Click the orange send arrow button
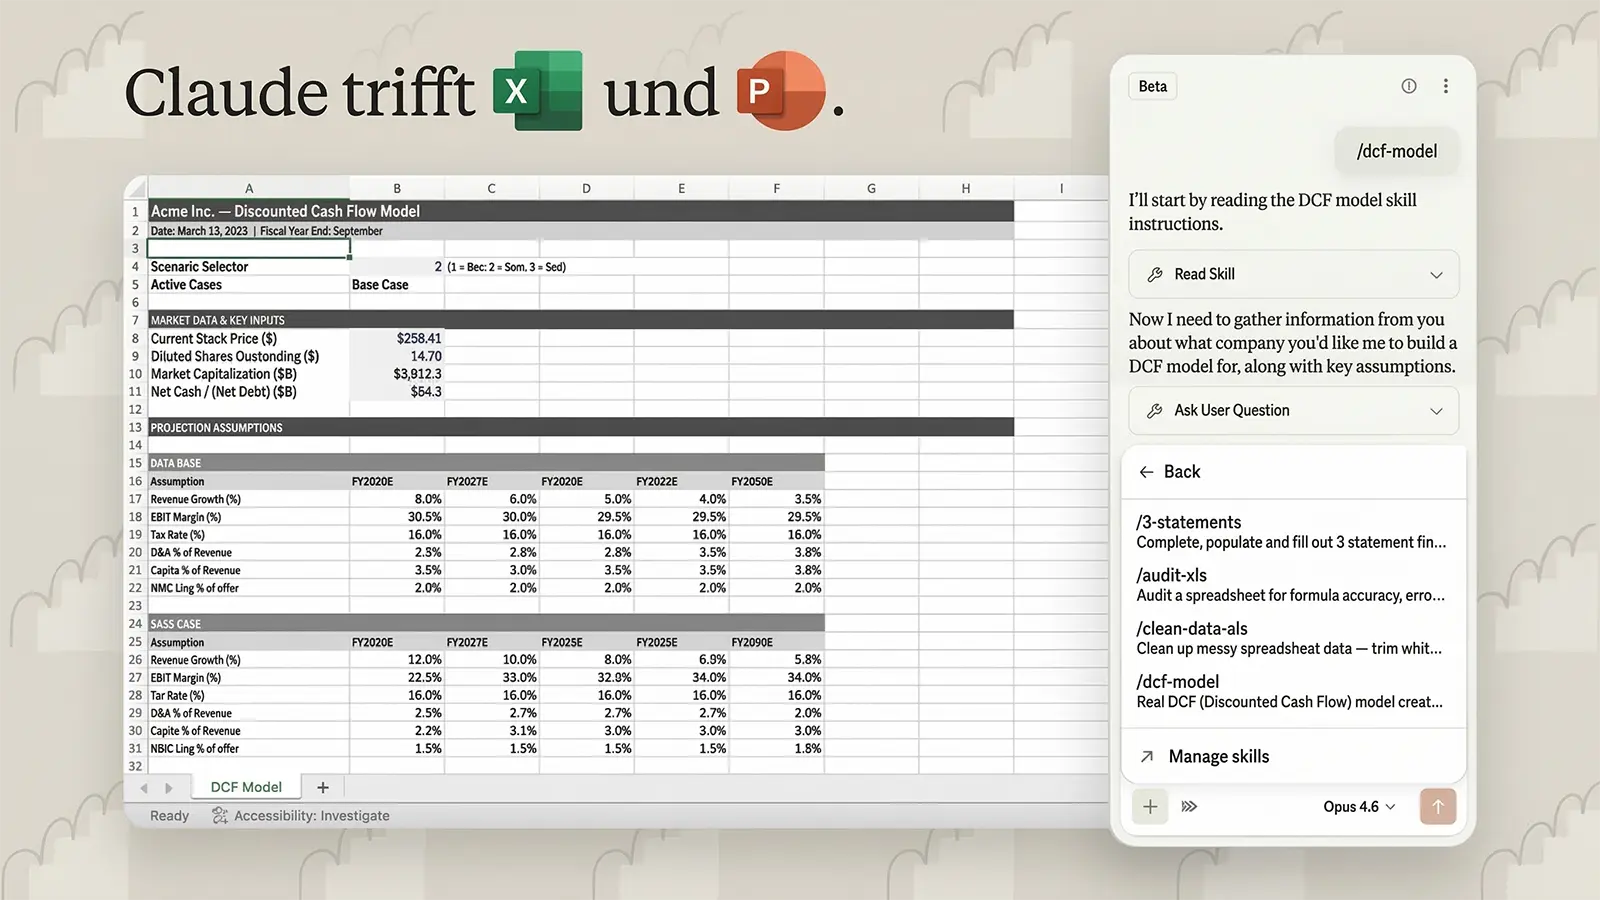1600x900 pixels. (1437, 807)
